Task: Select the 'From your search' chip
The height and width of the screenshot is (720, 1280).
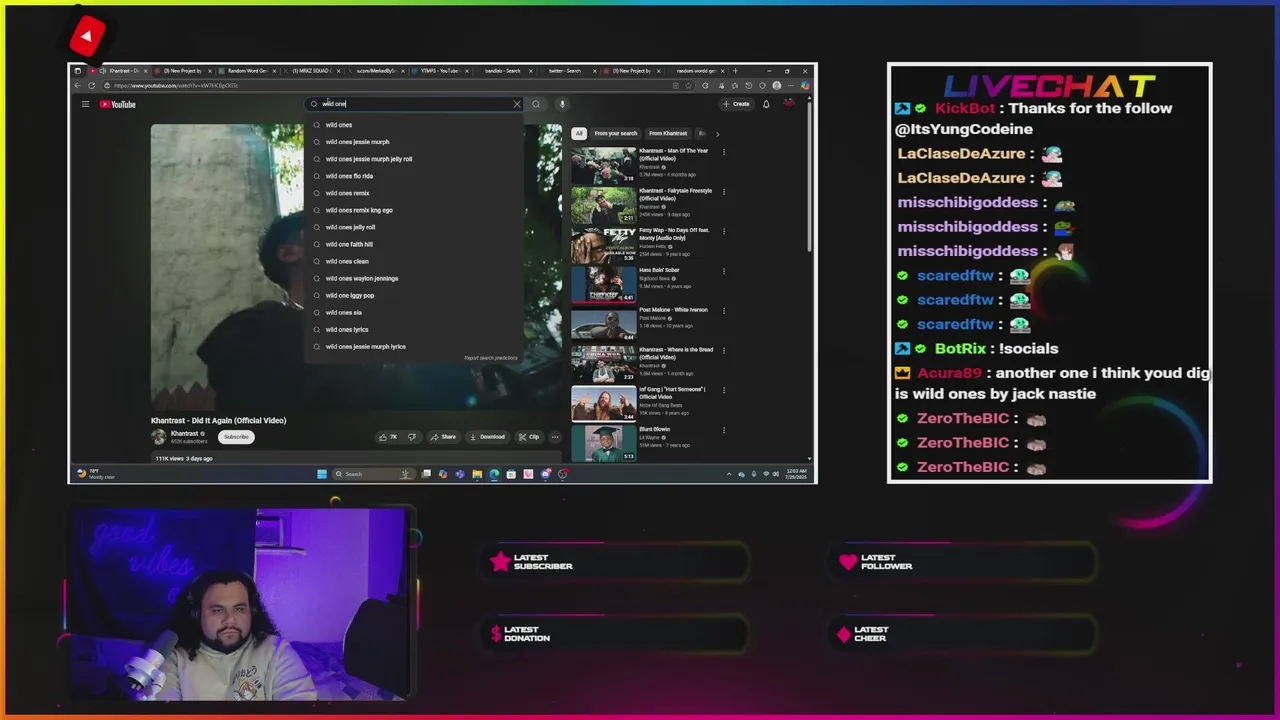Action: click(616, 133)
